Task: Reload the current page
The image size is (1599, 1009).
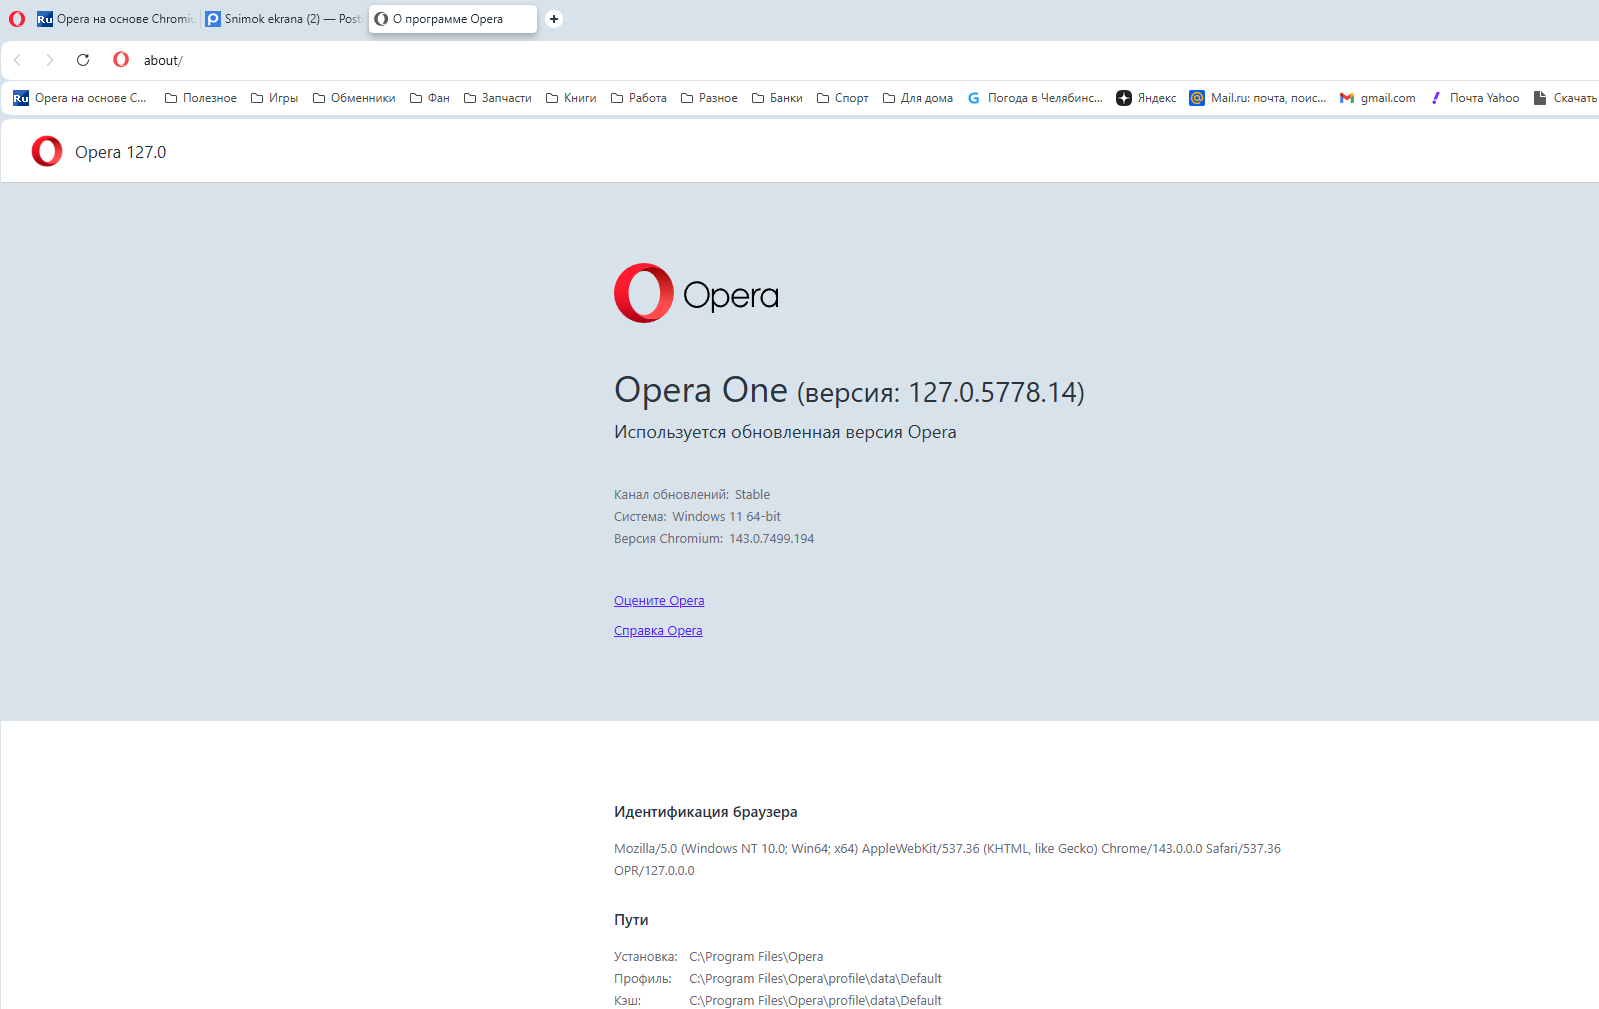Action: coord(83,60)
